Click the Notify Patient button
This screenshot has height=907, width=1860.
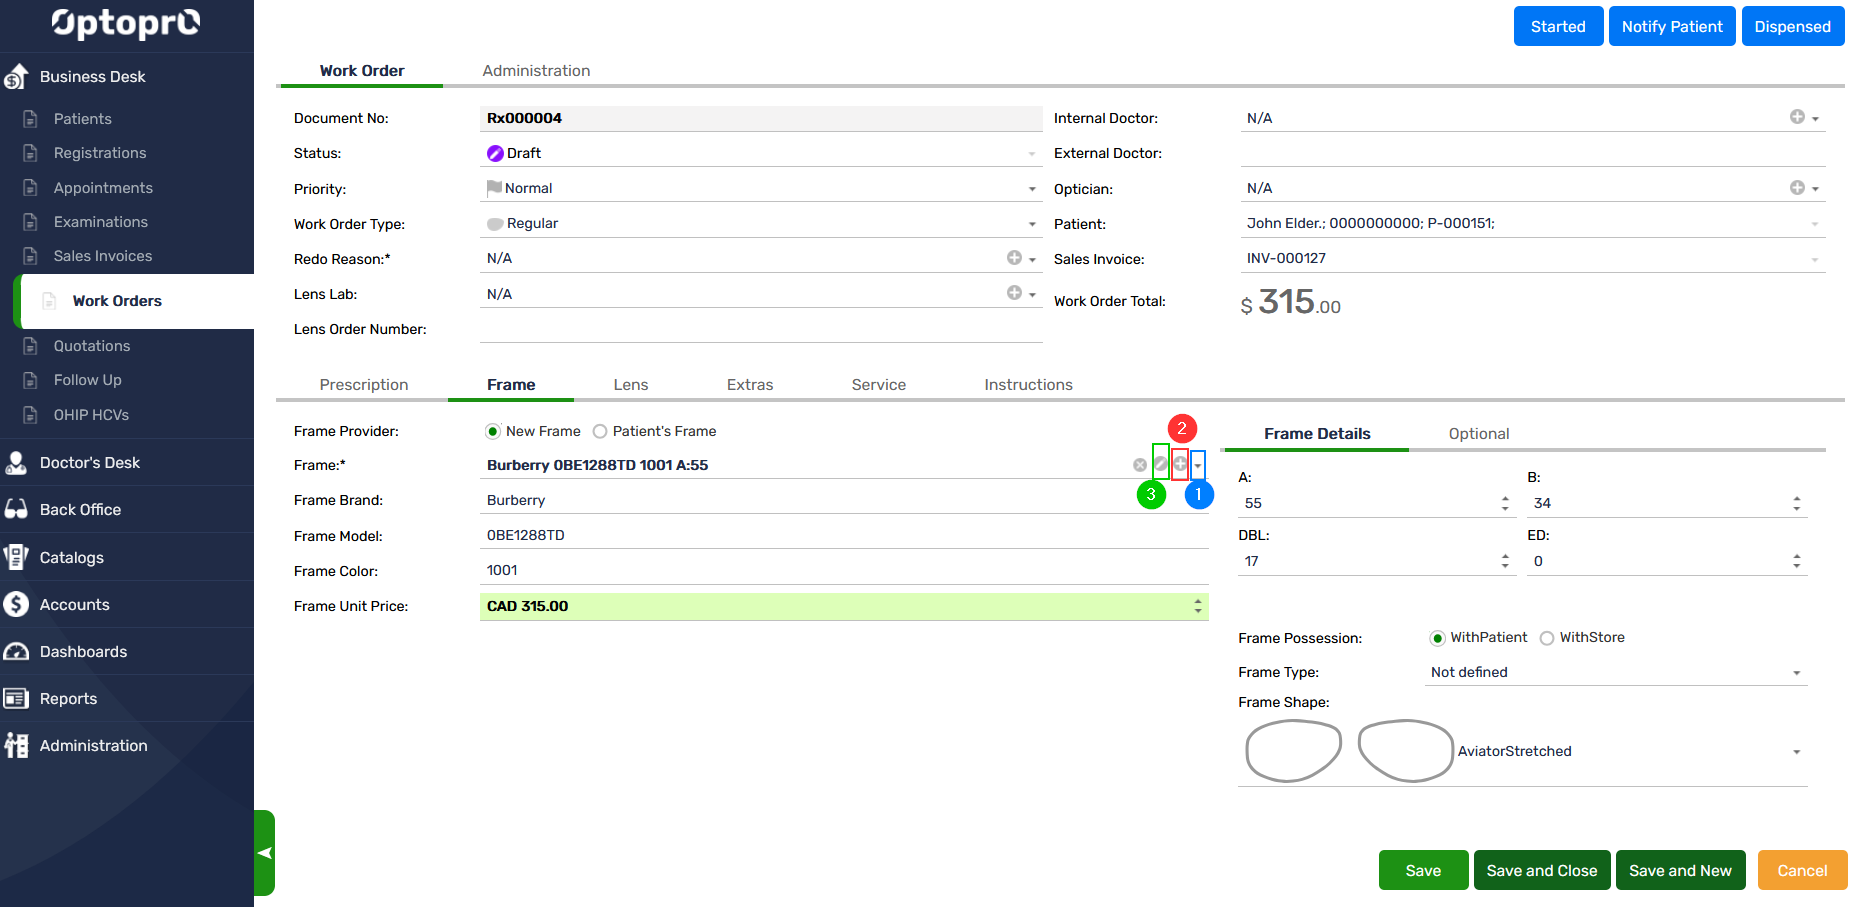[1672, 27]
